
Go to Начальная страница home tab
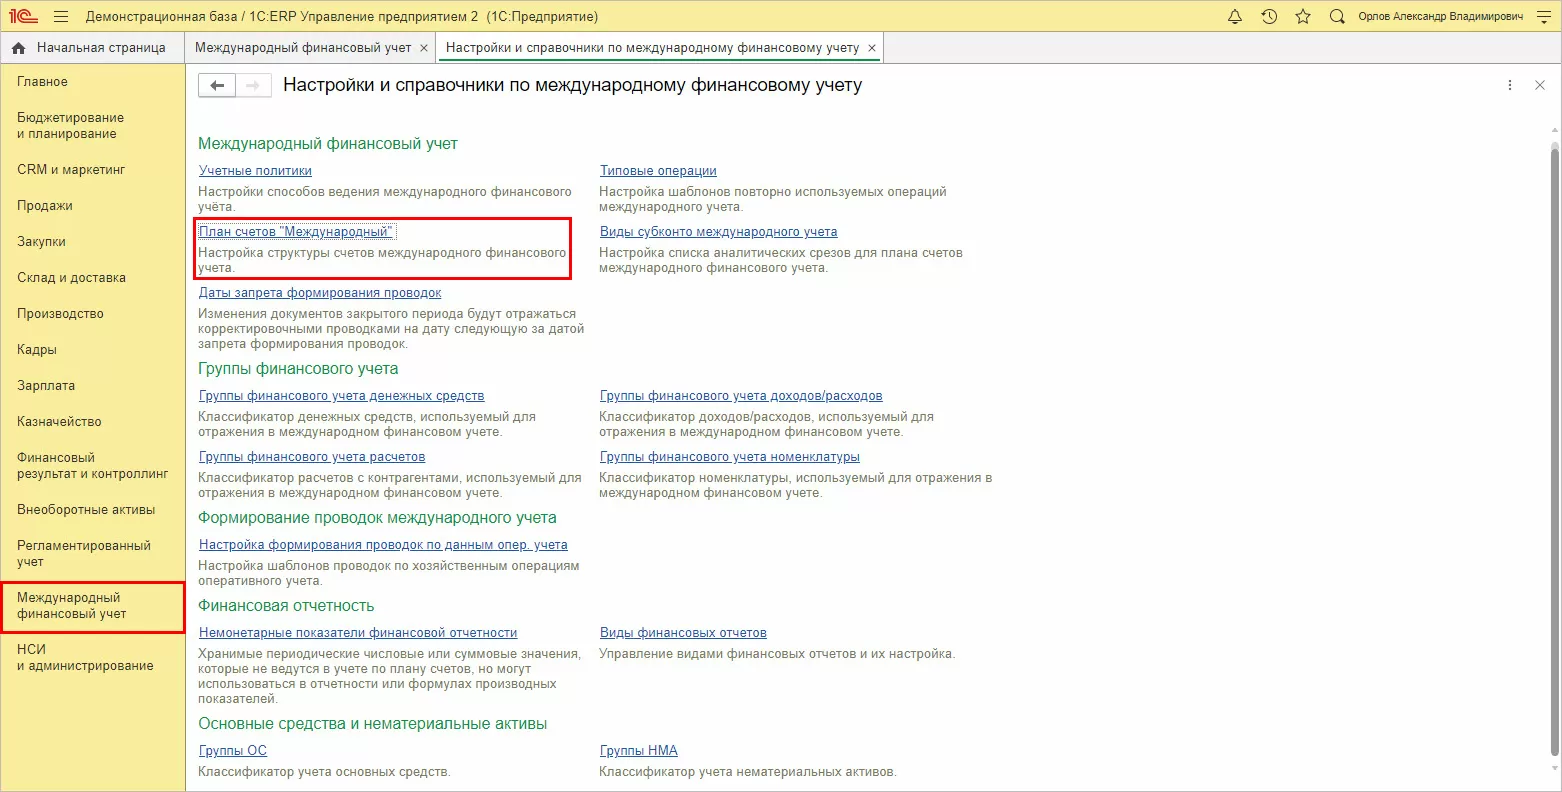point(92,48)
